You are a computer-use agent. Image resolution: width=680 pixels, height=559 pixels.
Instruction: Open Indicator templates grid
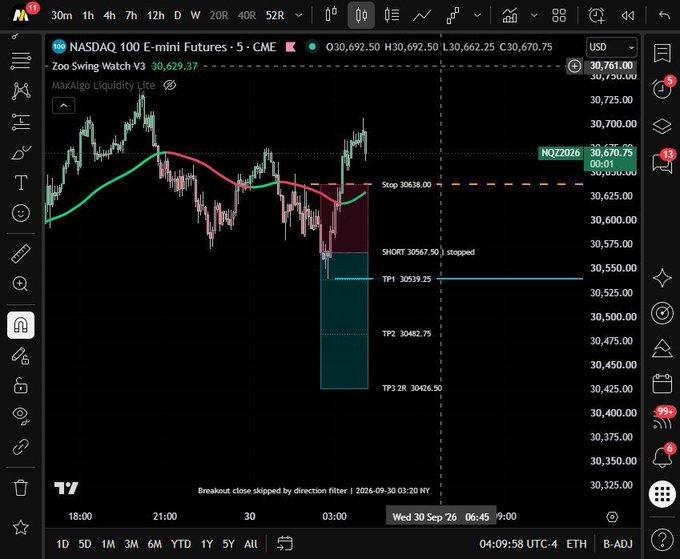point(559,16)
